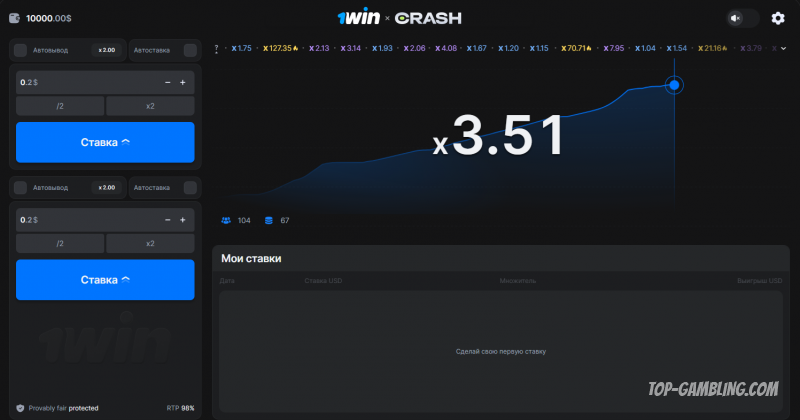Increase top bet amount with plus

(183, 82)
